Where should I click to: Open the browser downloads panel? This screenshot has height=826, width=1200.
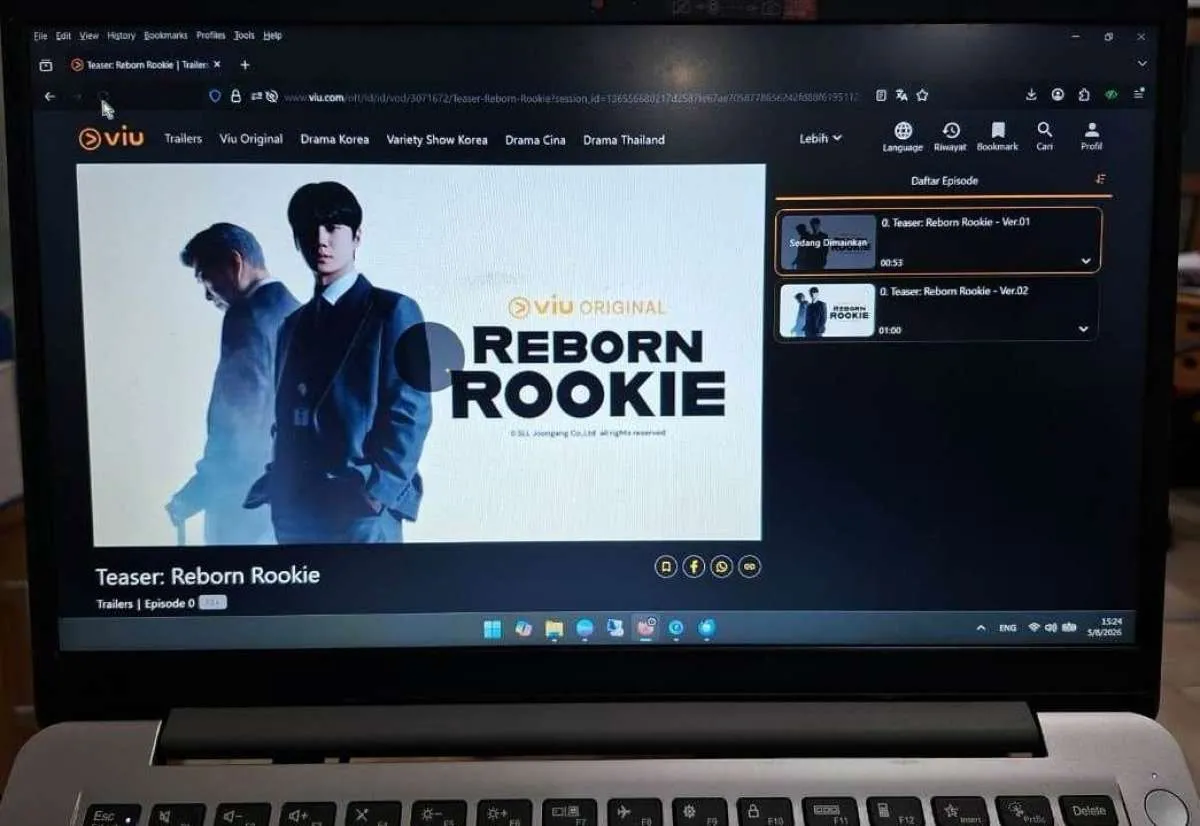[1031, 95]
